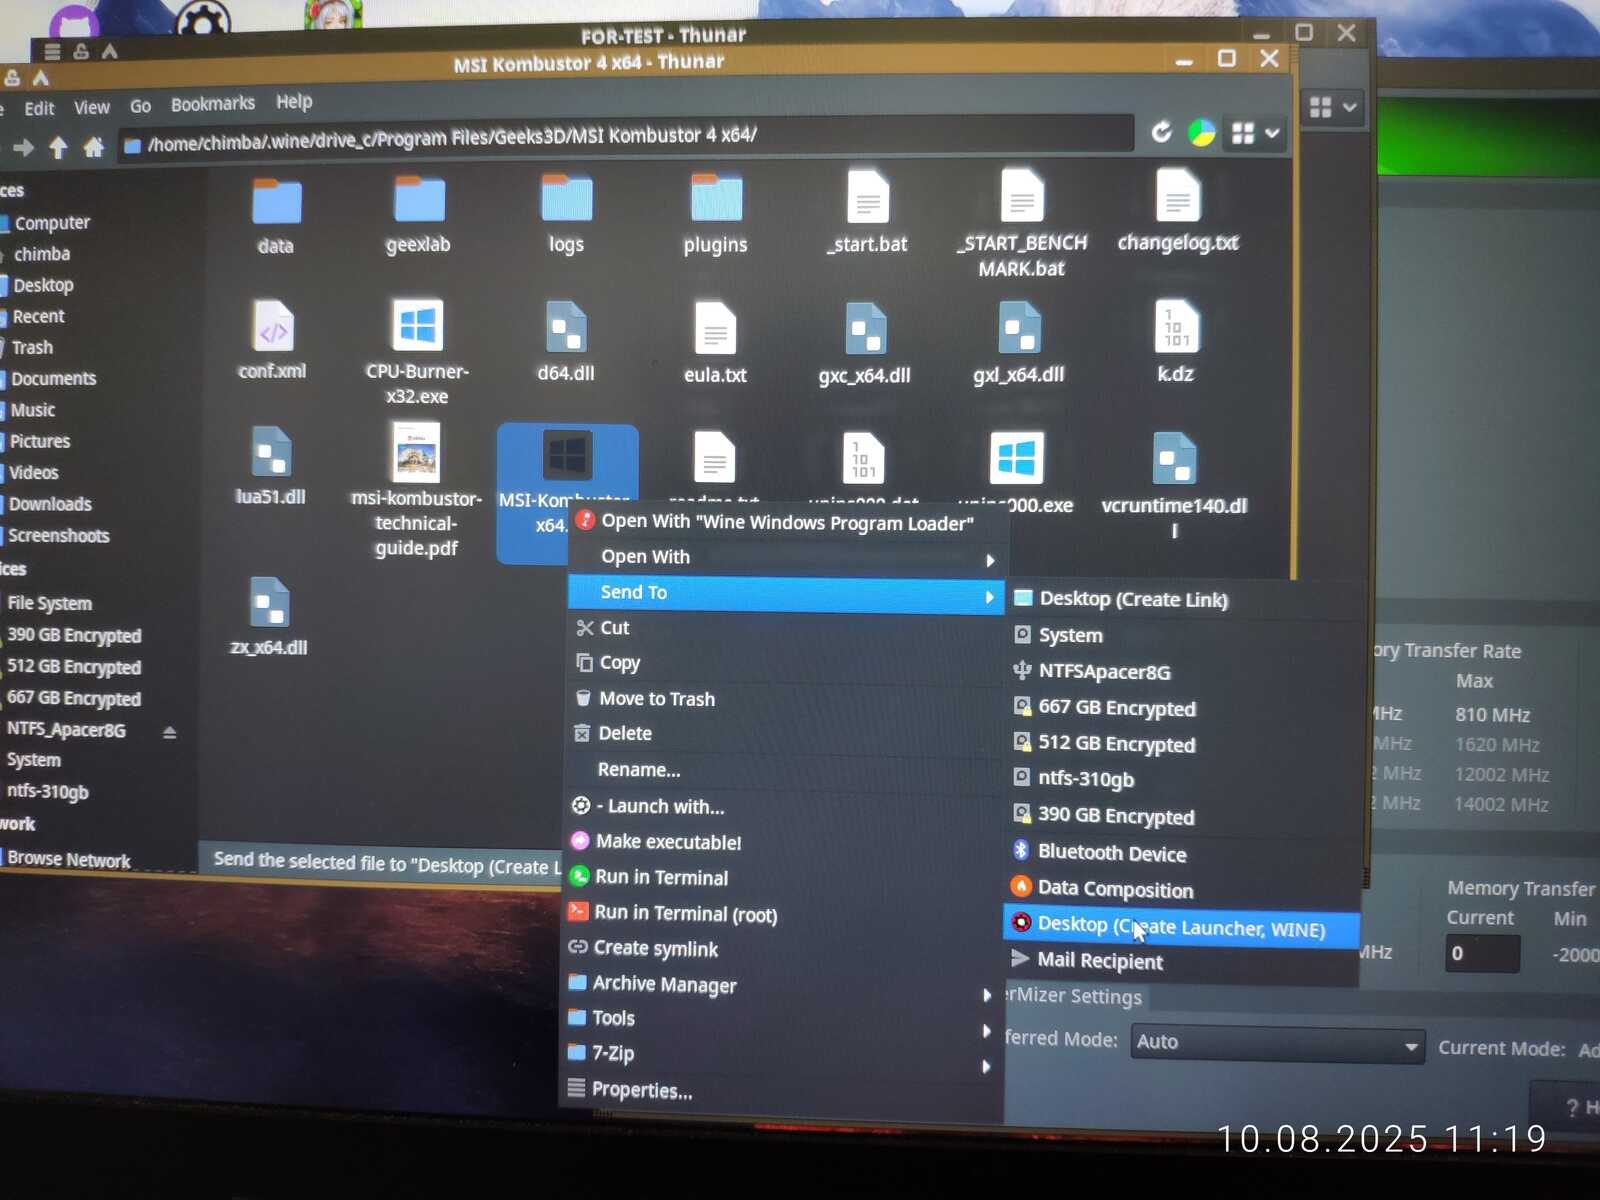
Task: Open the logs folder icon
Action: (567, 198)
